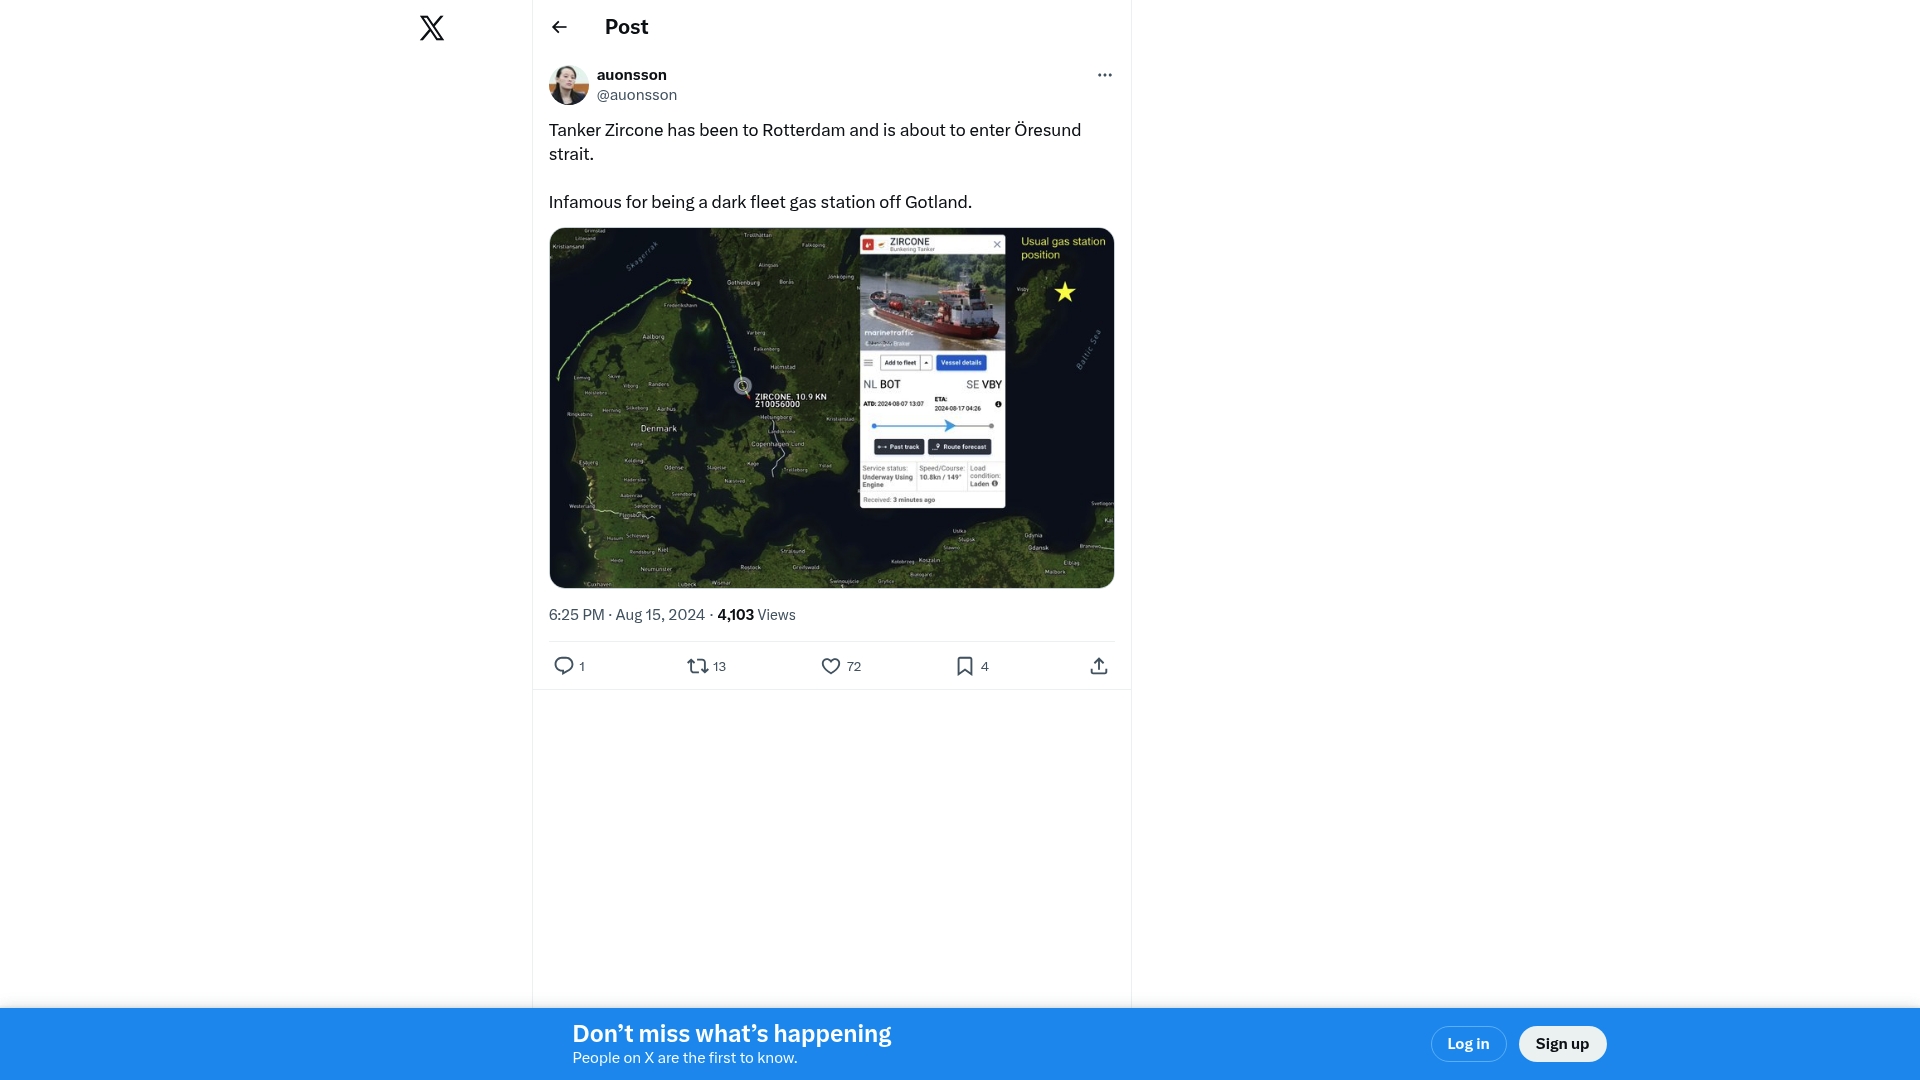Click the X logo icon
The image size is (1920, 1080).
coord(432,28)
